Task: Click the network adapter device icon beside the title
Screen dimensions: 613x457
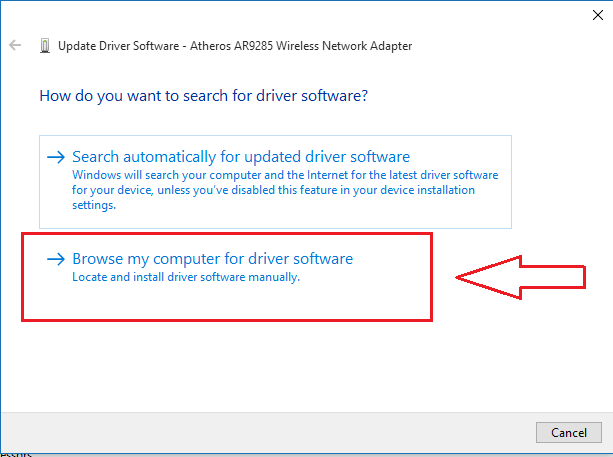Action: click(45, 46)
